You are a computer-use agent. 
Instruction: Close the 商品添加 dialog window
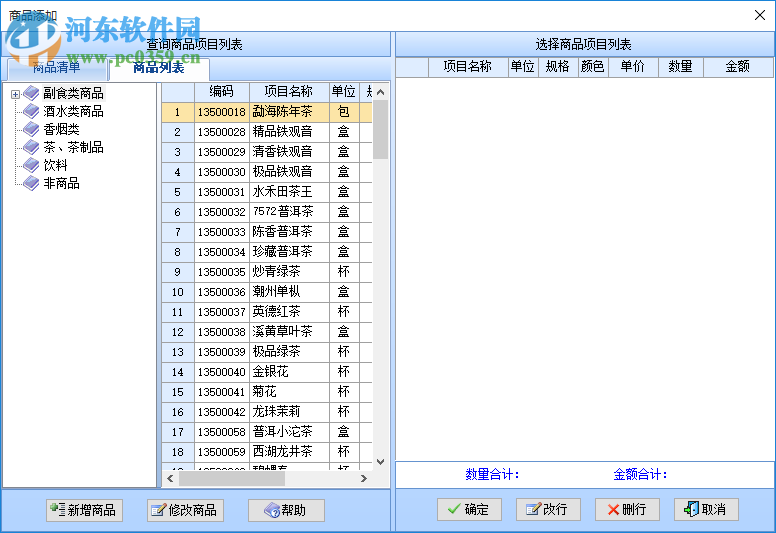[760, 15]
